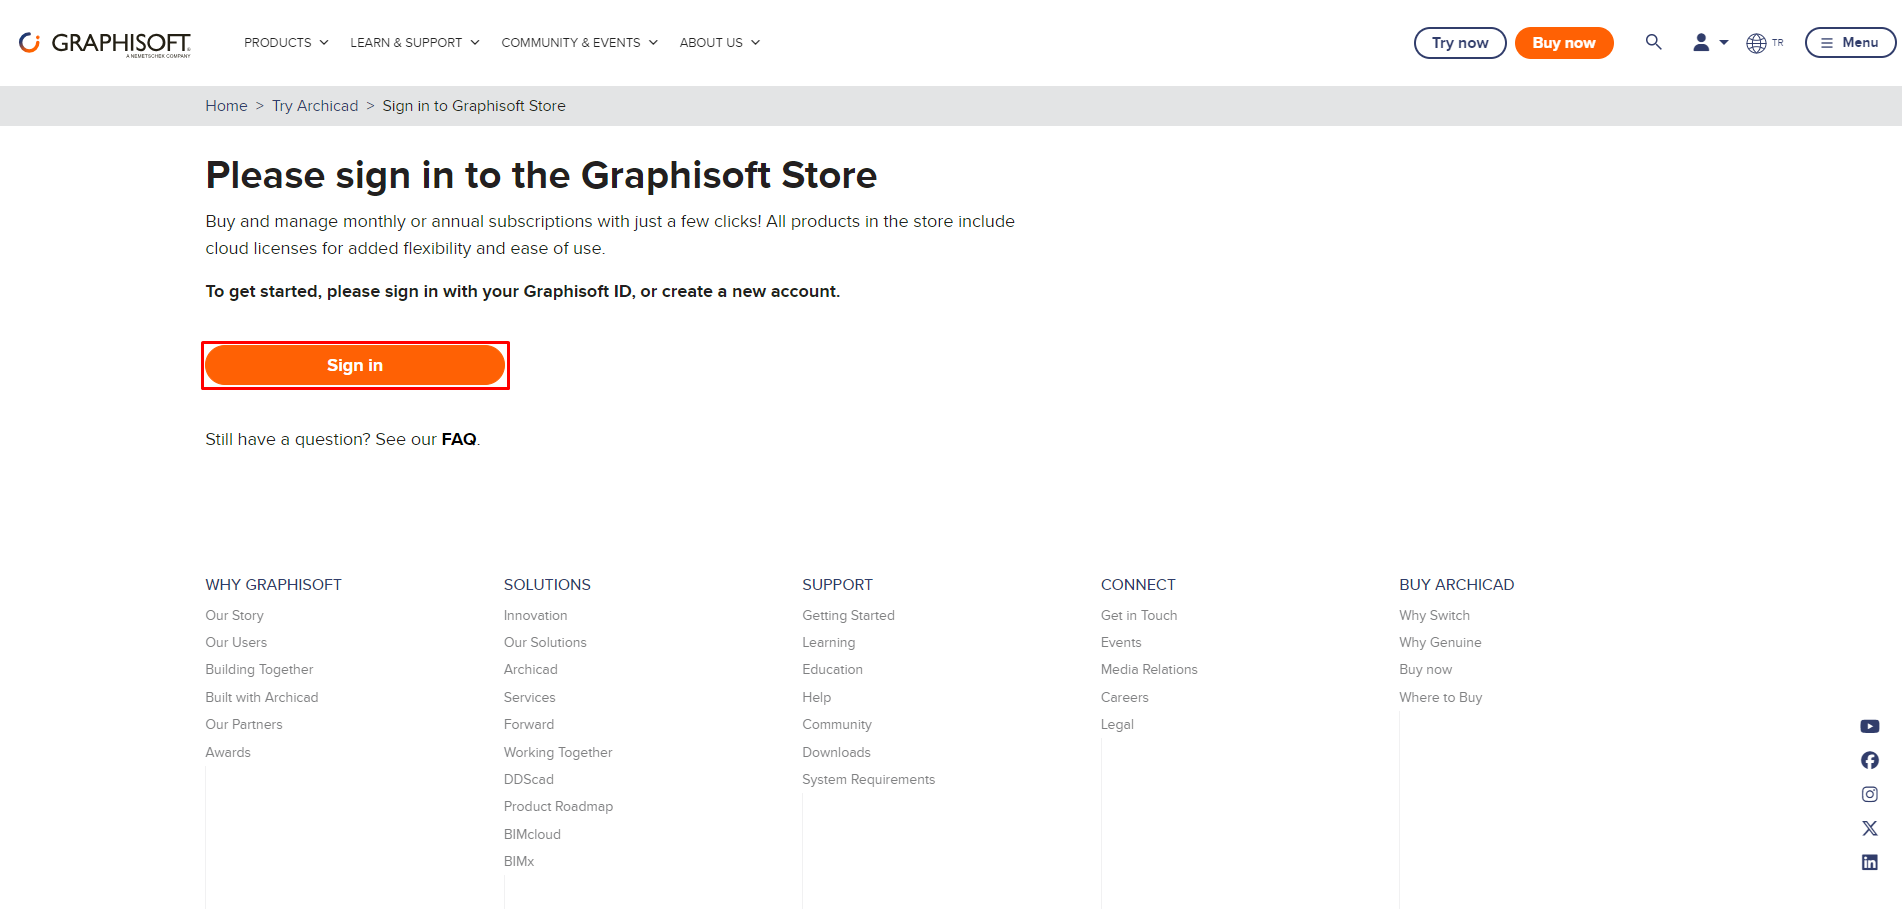Expand the About Us menu
1902x909 pixels.
pos(720,43)
